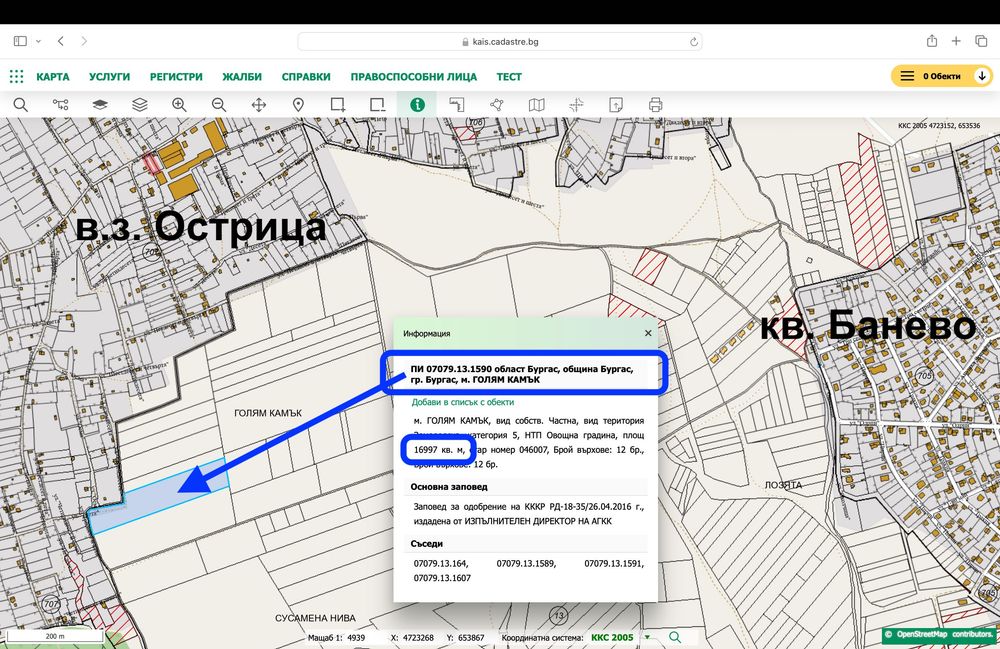Image resolution: width=1000 pixels, height=649 pixels.
Task: Reload the page in Safari
Action: [693, 41]
